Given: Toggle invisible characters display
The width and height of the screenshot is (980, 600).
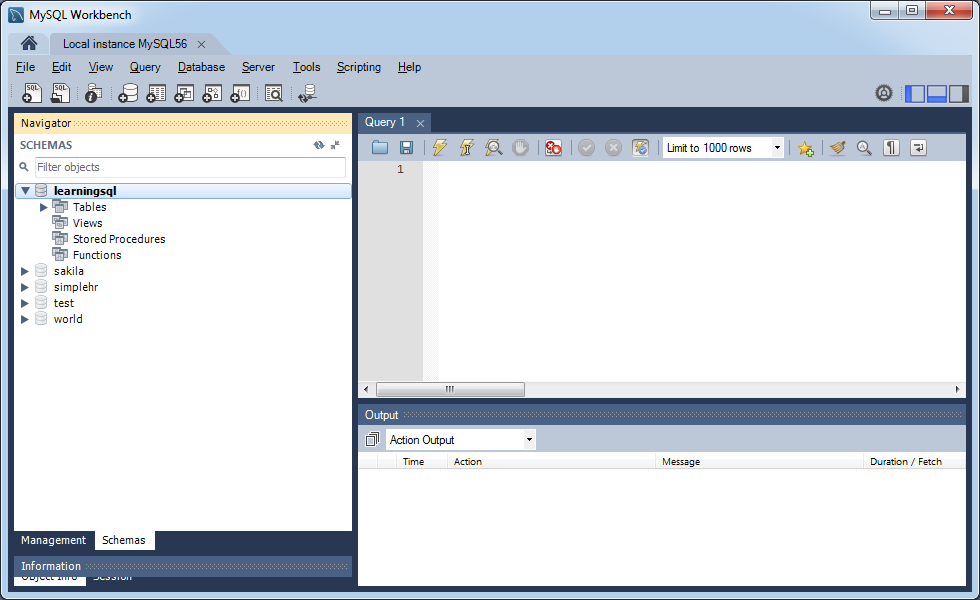Looking at the screenshot, I should 891,148.
